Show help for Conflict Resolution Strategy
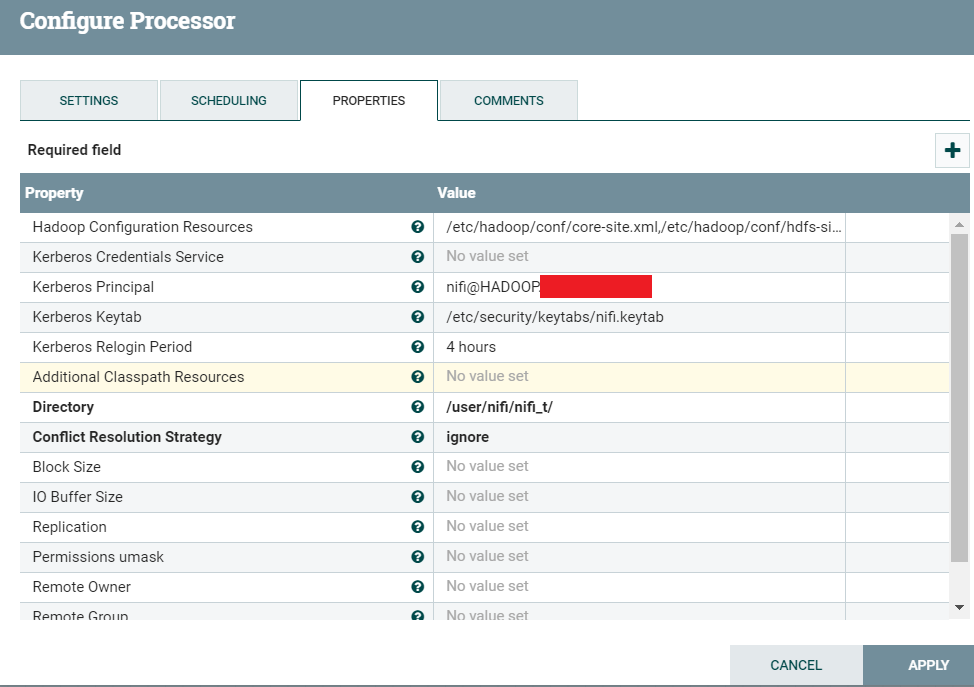 click(418, 437)
